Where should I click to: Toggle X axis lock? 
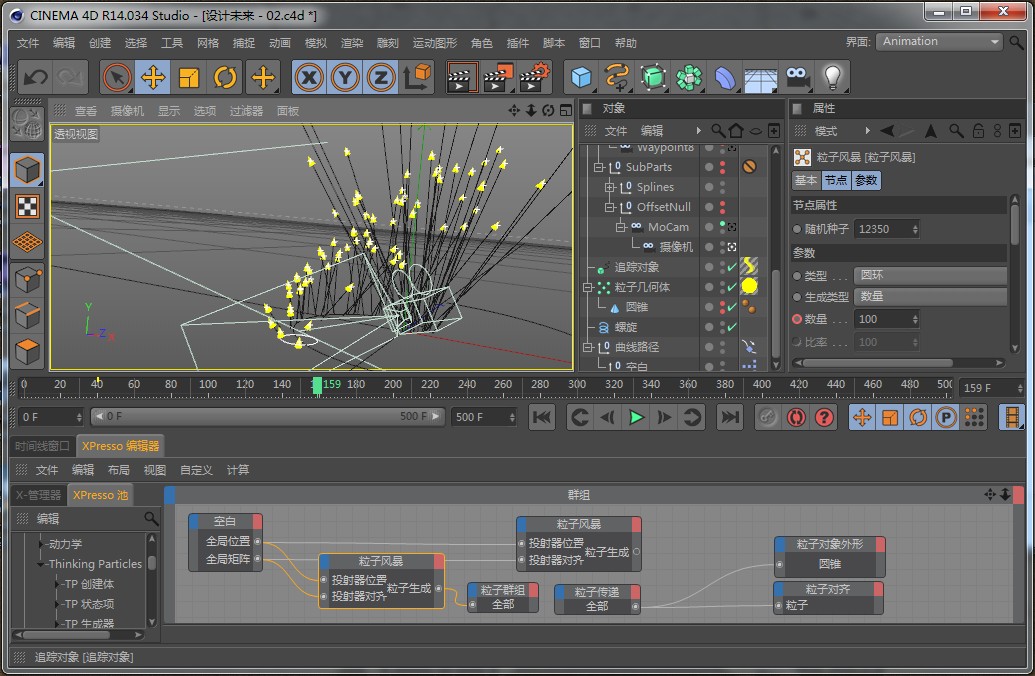(309, 78)
